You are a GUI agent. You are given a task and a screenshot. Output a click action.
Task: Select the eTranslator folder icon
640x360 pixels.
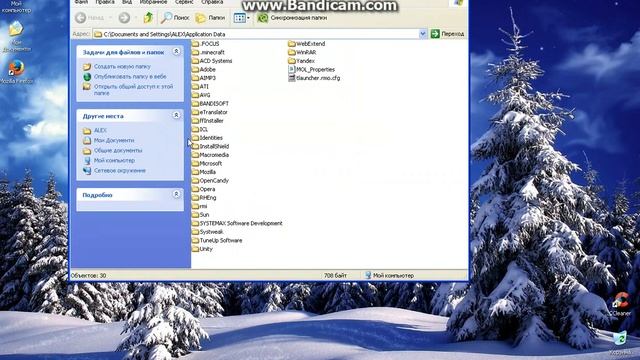[x=196, y=112]
